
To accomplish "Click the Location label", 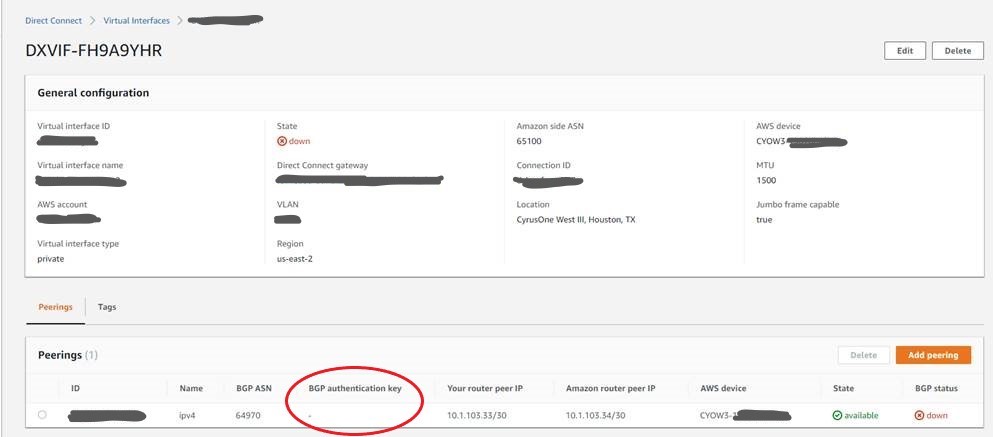I will pyautogui.click(x=533, y=205).
